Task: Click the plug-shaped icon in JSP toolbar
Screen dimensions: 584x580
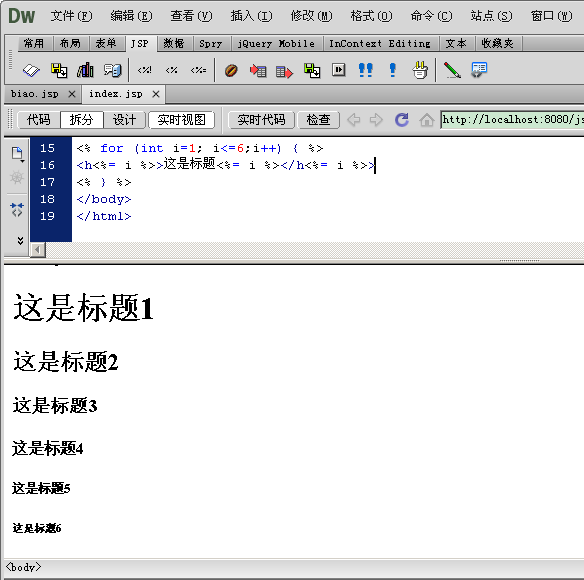Action: click(x=420, y=70)
